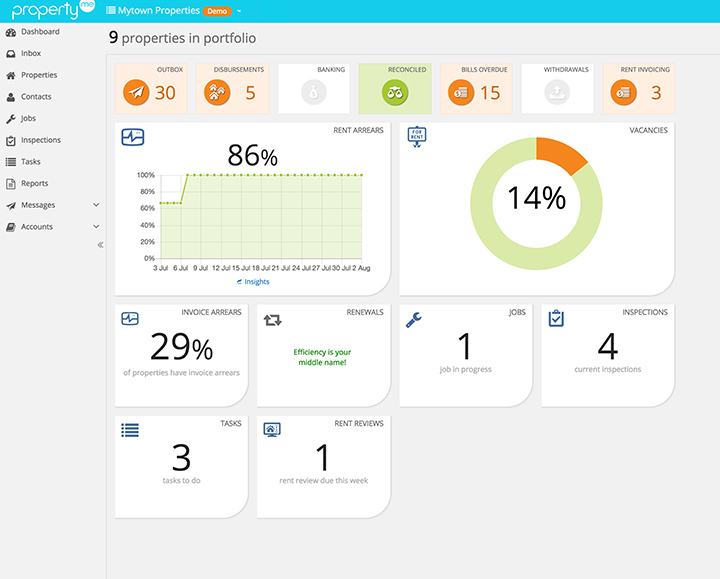Click the 14% vacancies figure
The height and width of the screenshot is (579, 720).
pyautogui.click(x=536, y=198)
